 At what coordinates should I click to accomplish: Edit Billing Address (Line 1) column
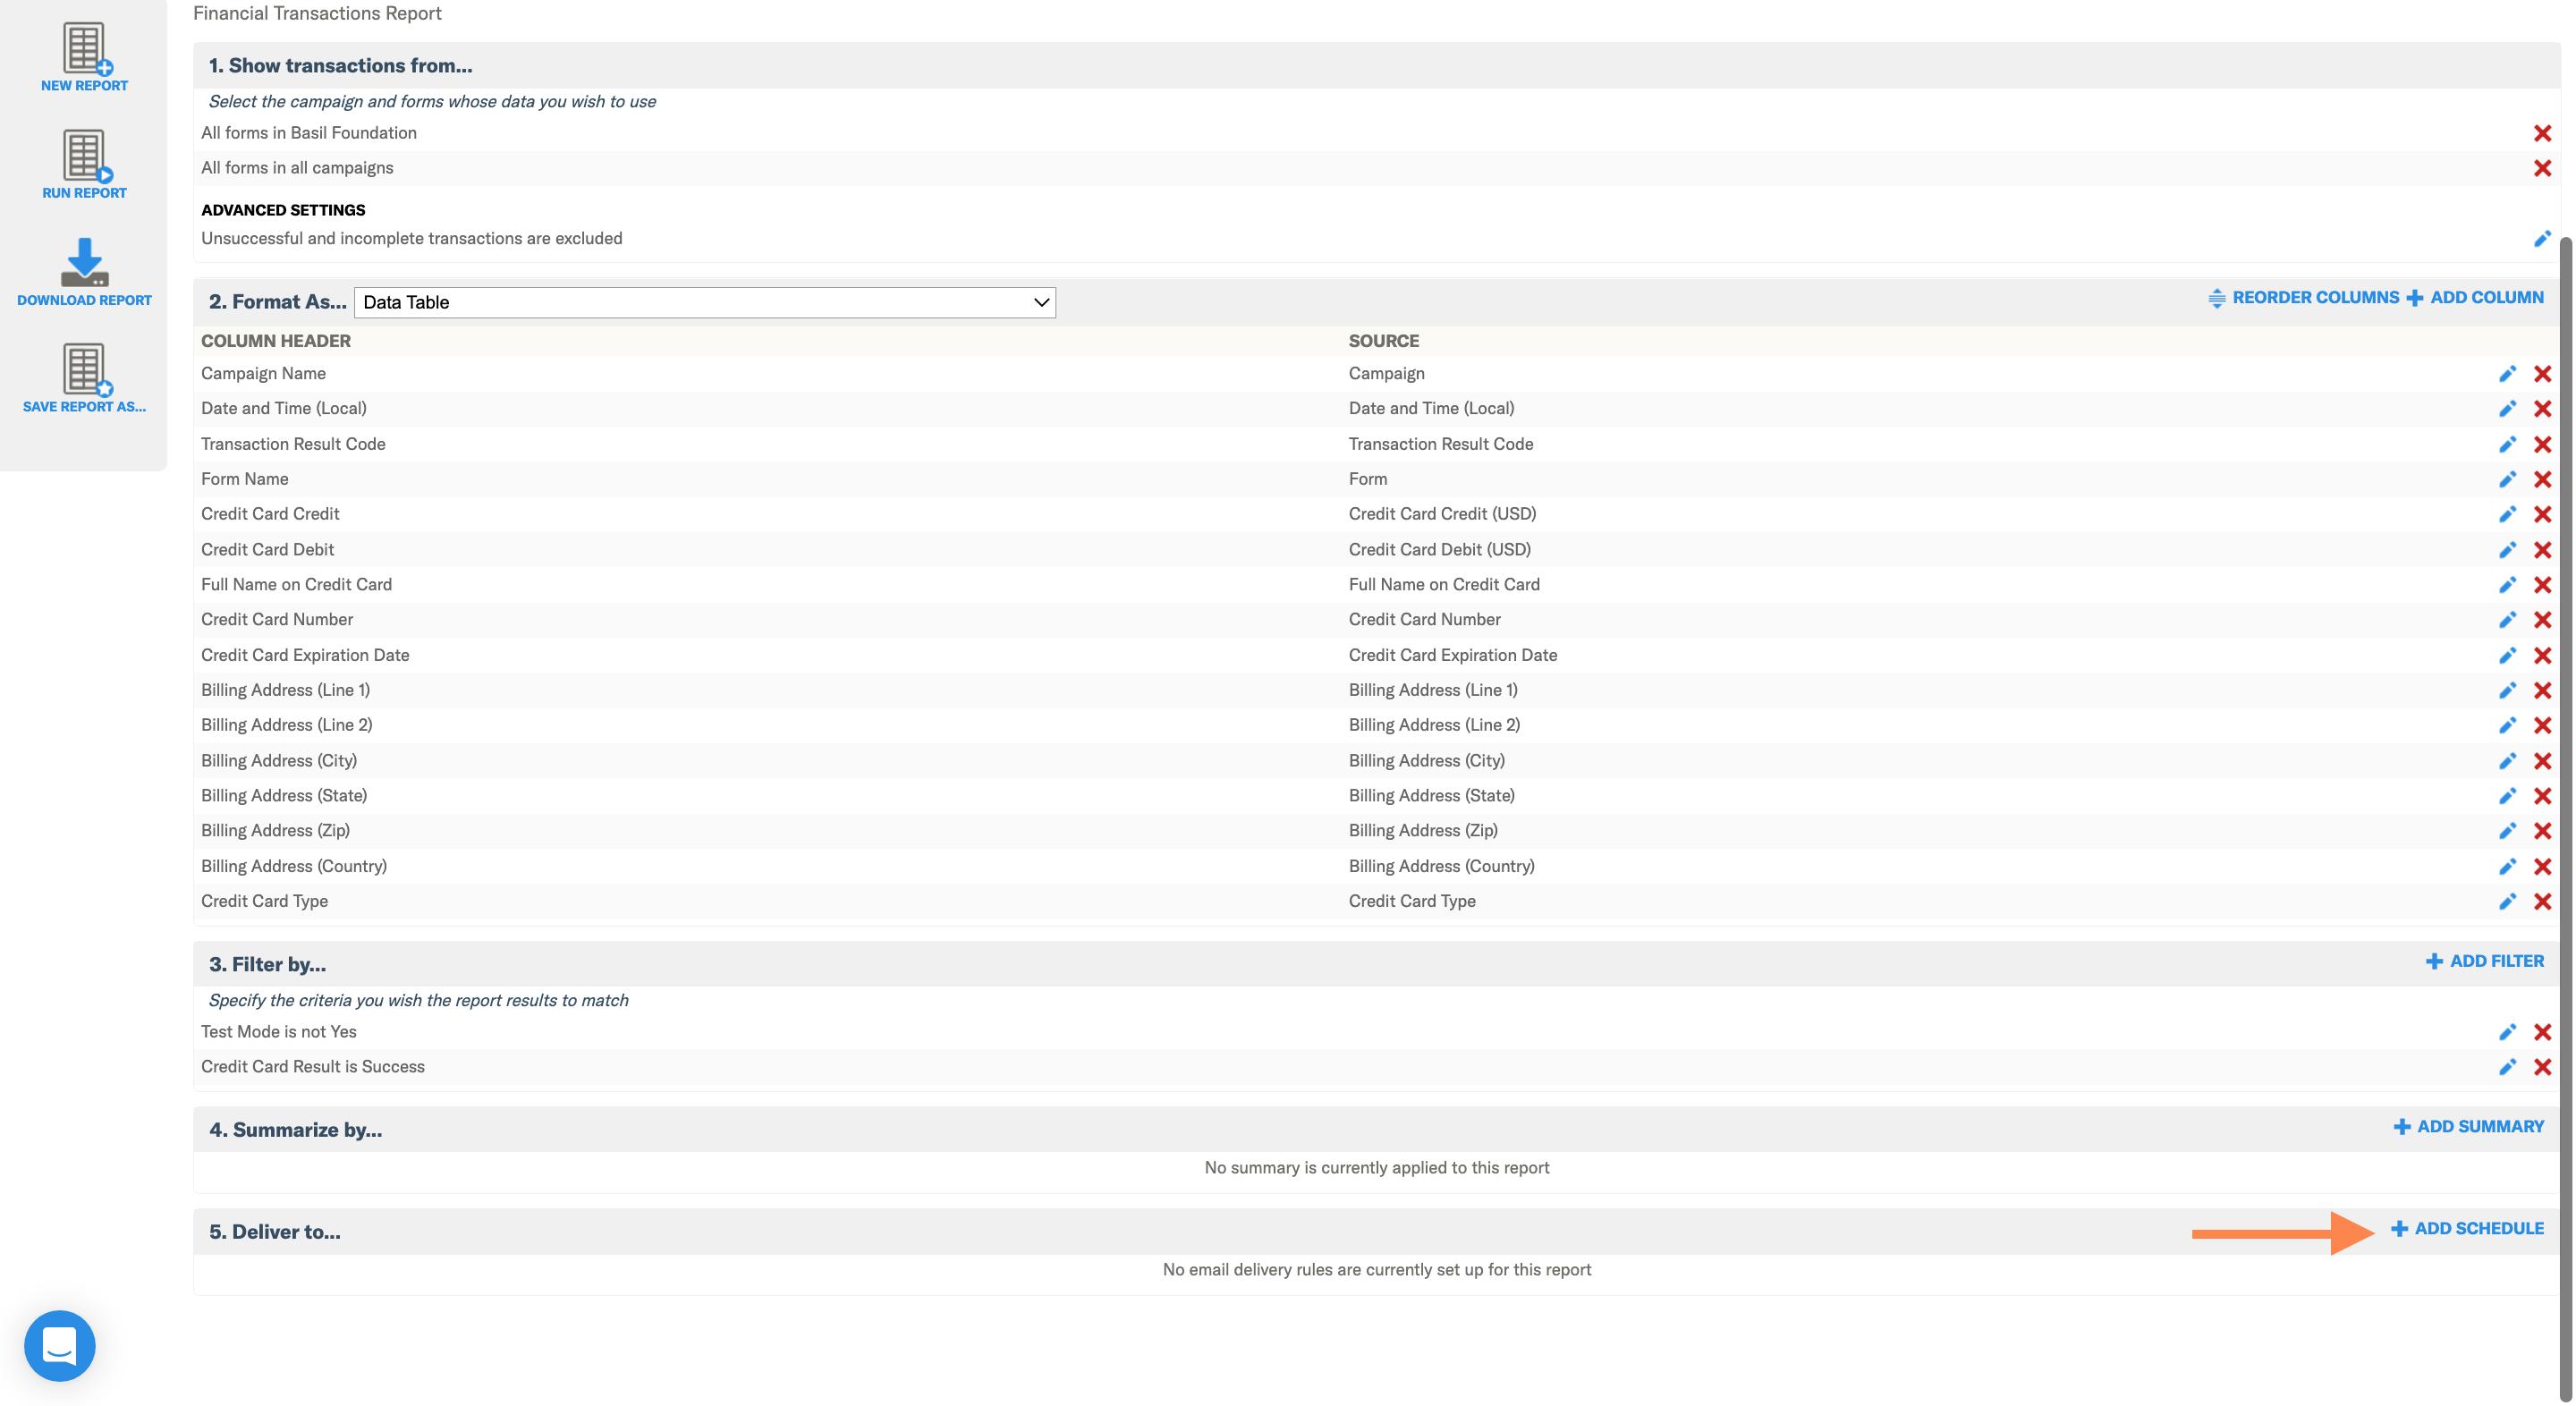coord(2507,690)
